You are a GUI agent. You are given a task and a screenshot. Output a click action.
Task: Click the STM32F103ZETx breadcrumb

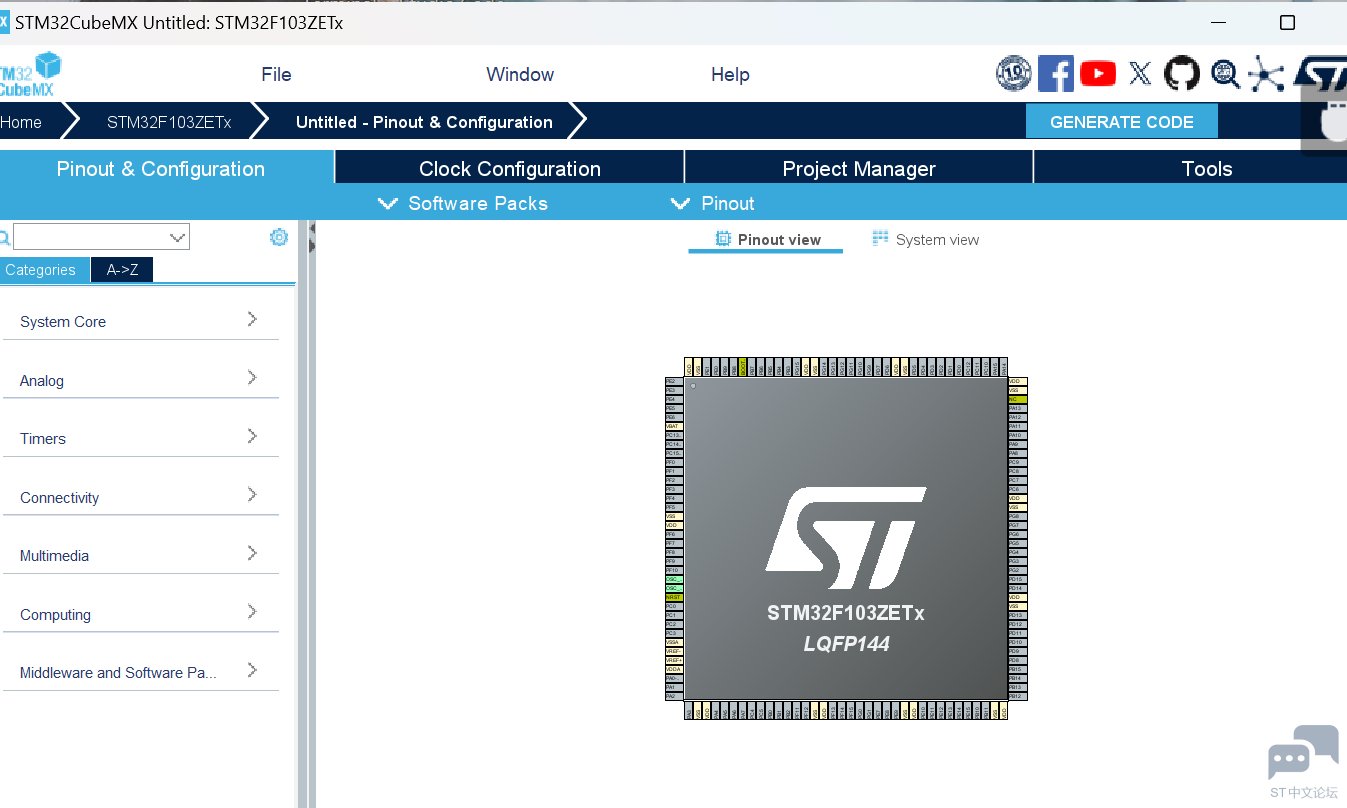169,122
